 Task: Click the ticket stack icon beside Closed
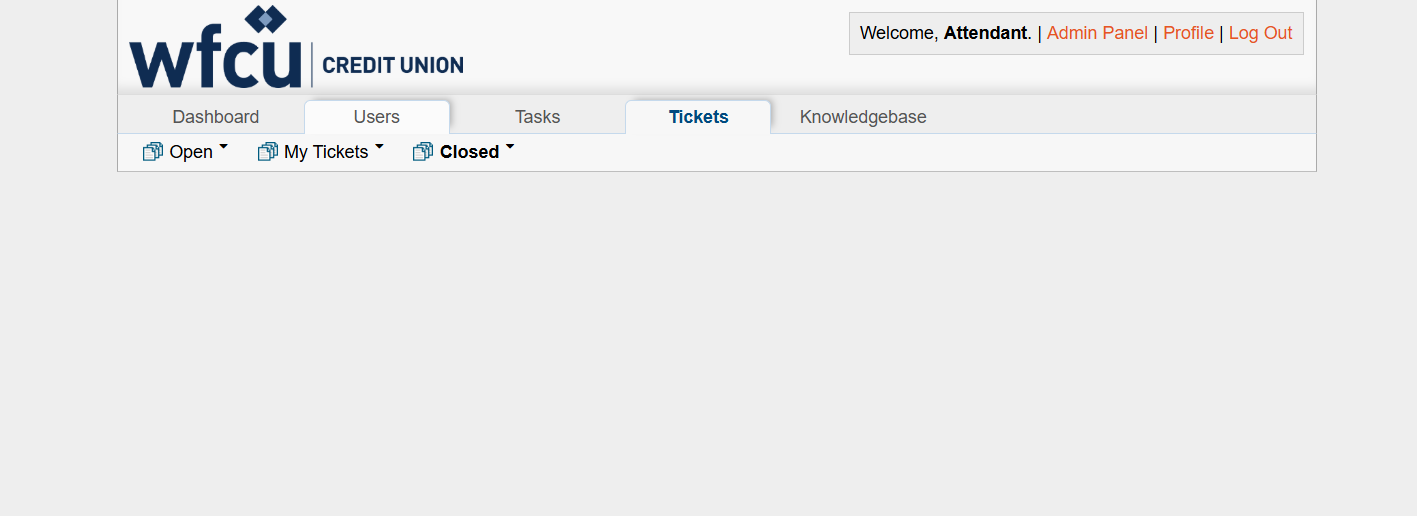pos(423,152)
